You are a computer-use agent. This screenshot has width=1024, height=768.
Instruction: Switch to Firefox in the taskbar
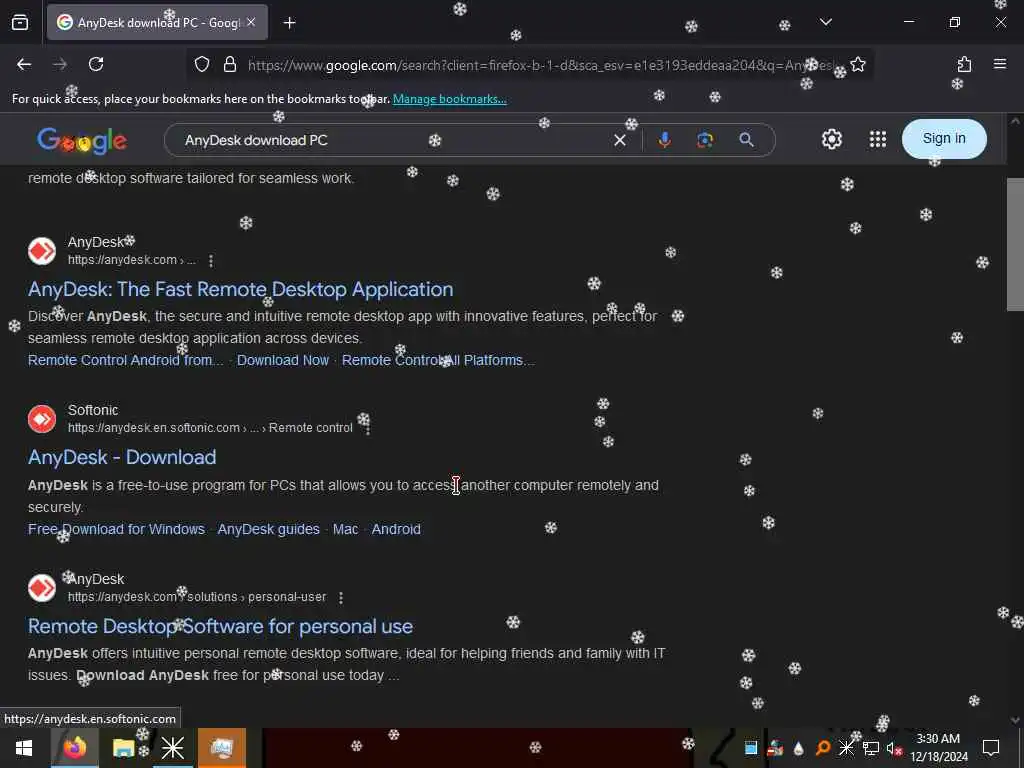point(75,748)
